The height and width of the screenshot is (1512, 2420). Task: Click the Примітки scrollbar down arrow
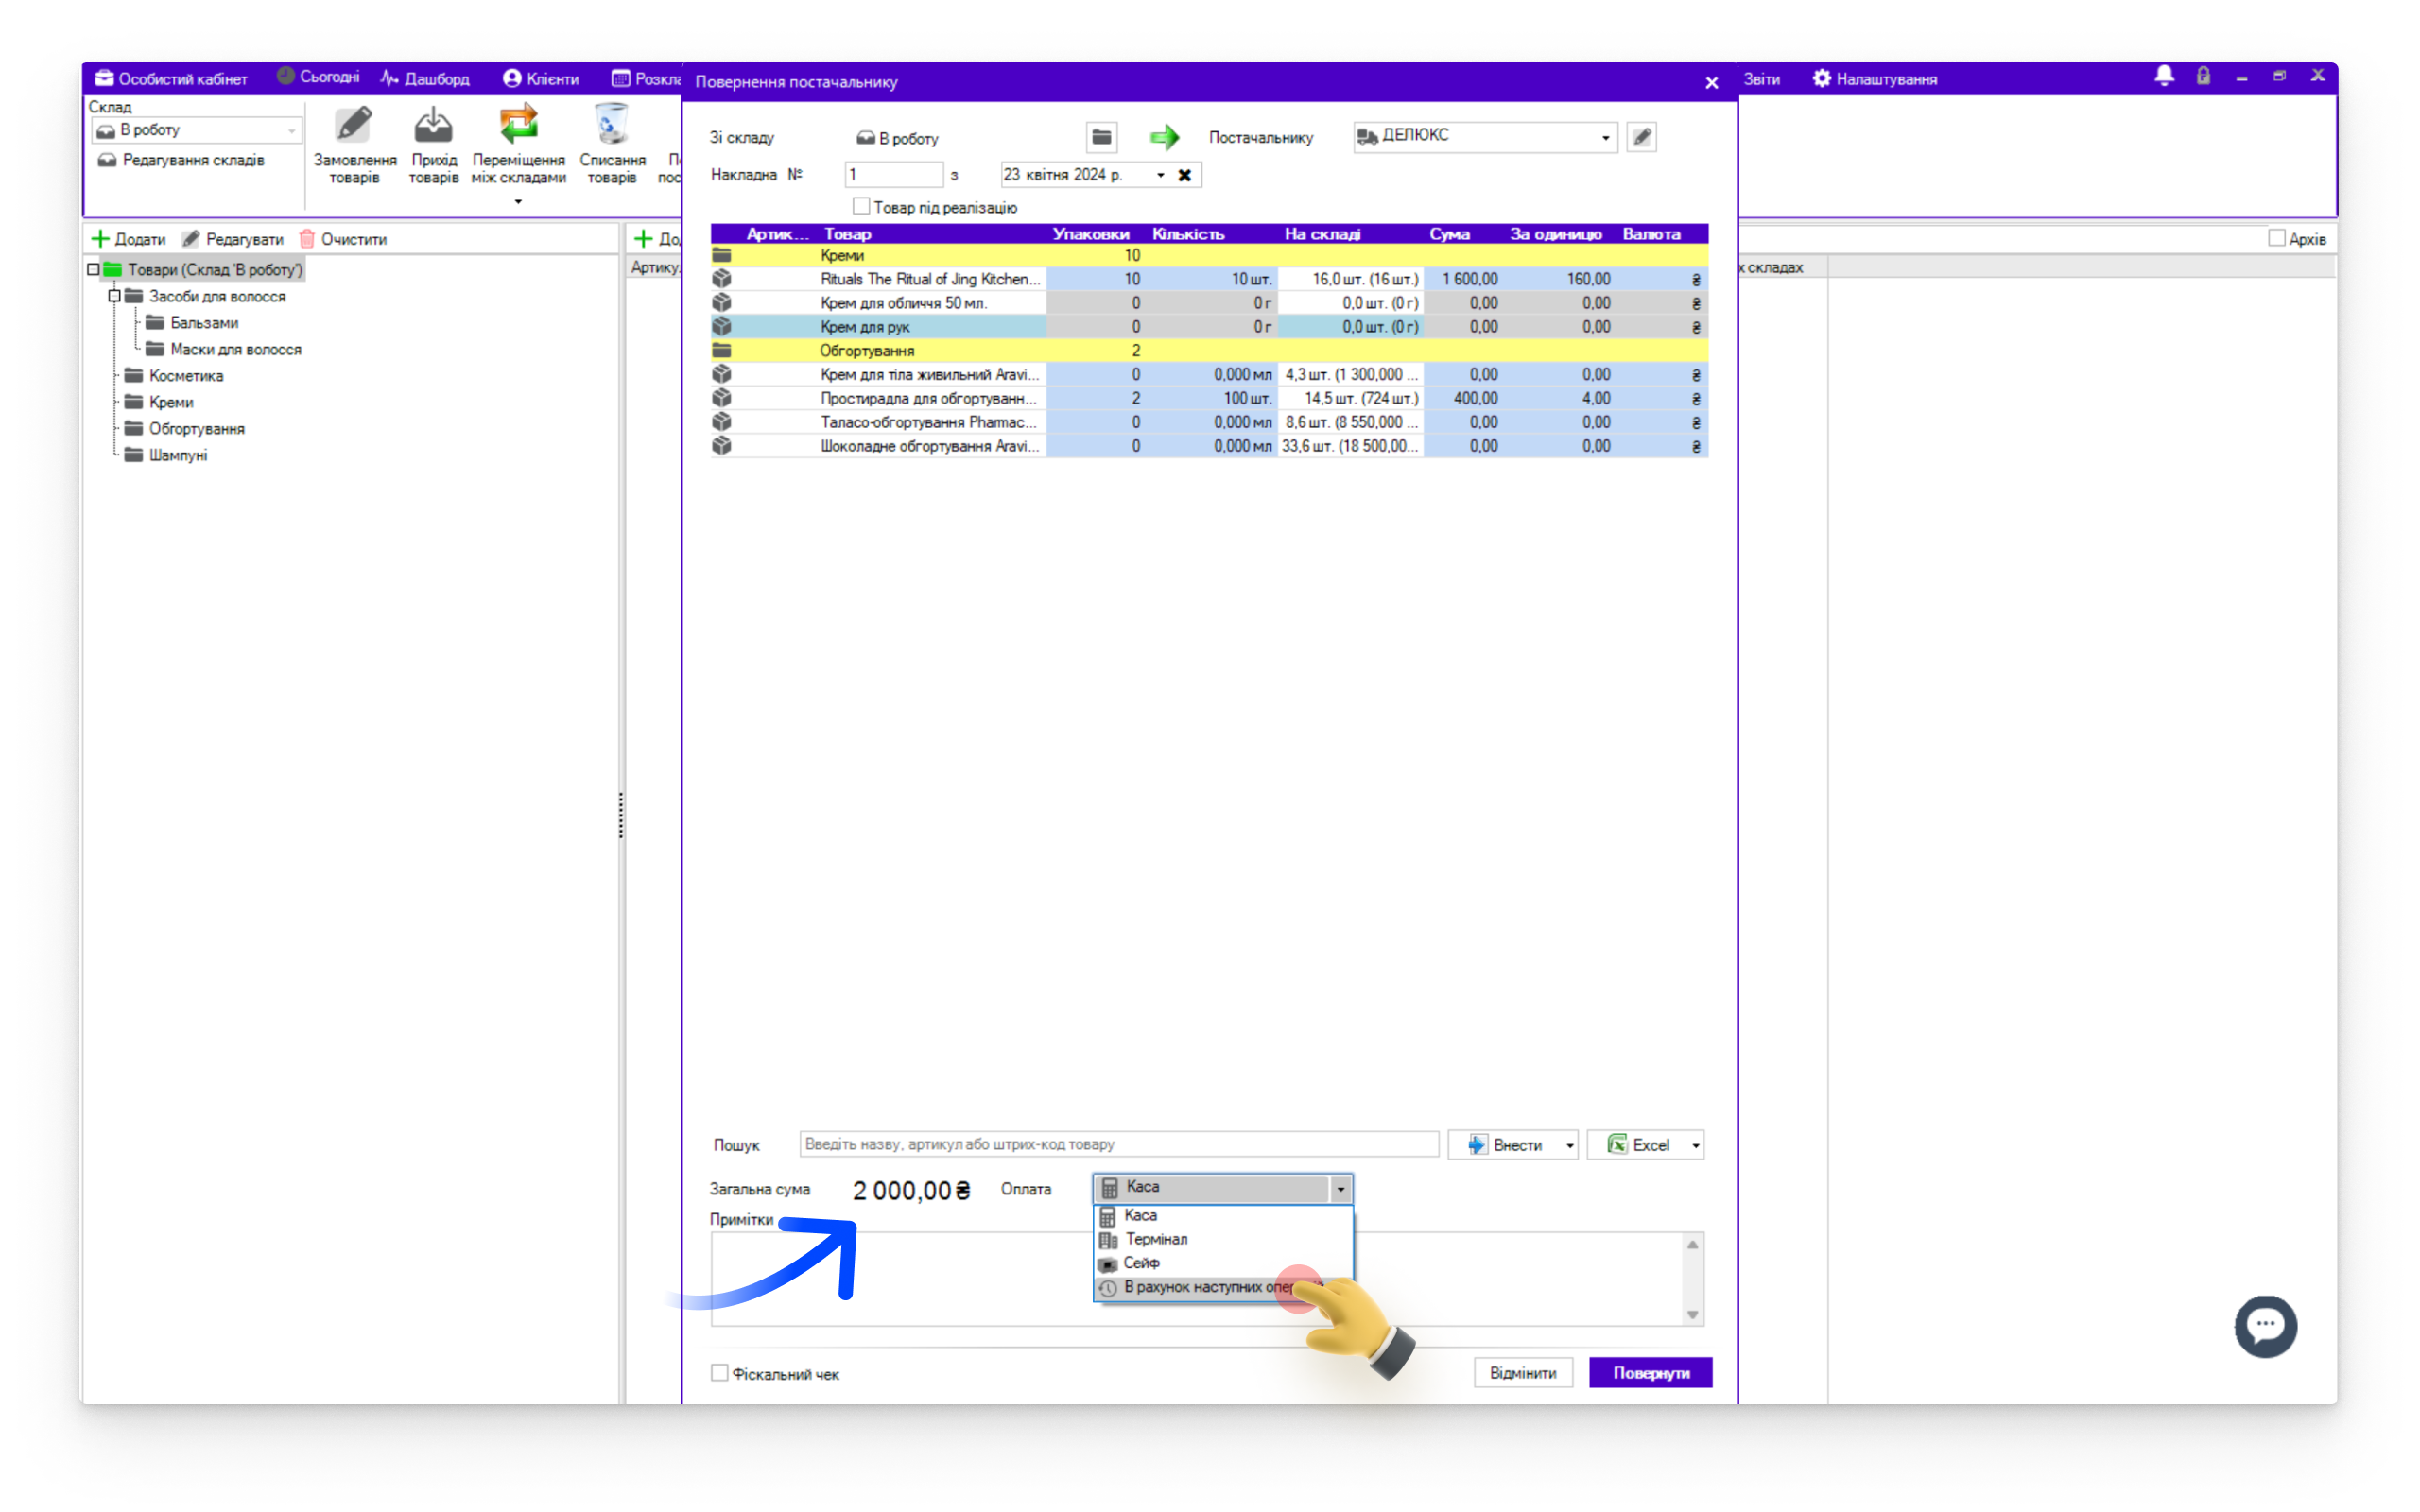coord(1692,1315)
